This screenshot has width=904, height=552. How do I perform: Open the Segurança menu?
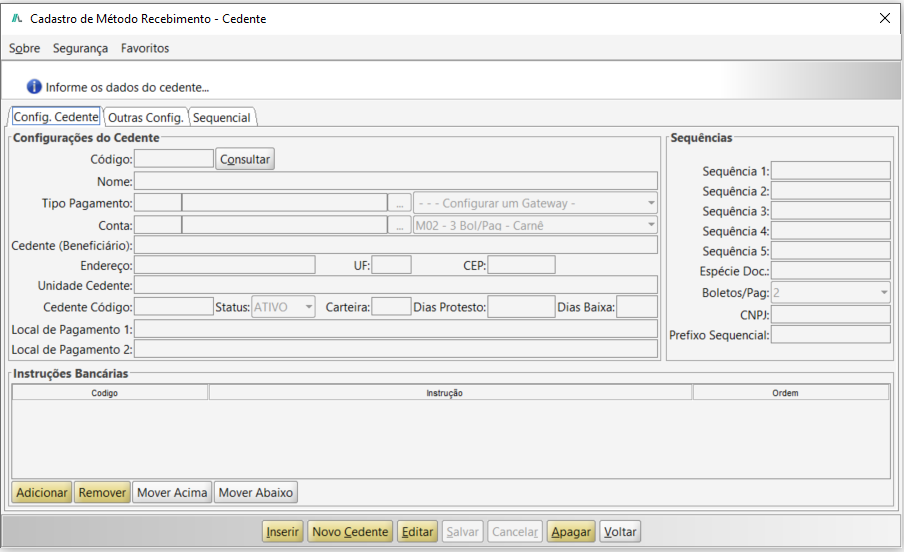point(80,48)
